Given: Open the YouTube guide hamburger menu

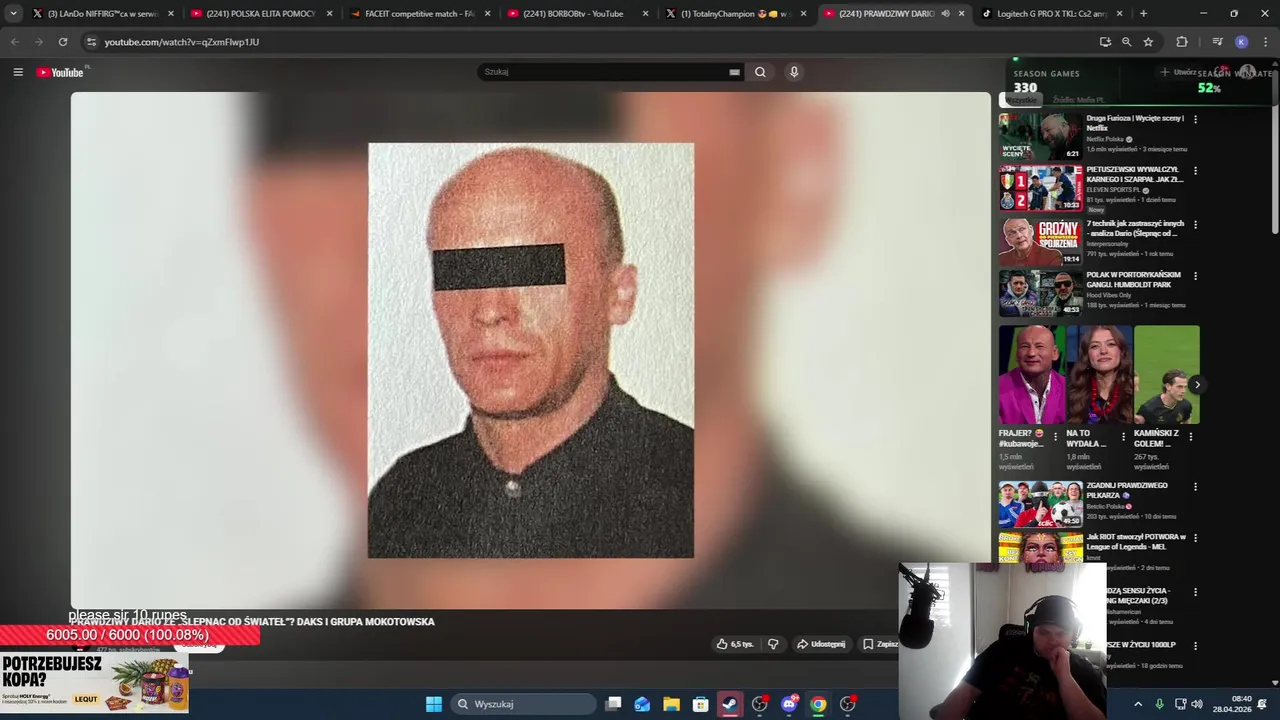Looking at the screenshot, I should [18, 72].
